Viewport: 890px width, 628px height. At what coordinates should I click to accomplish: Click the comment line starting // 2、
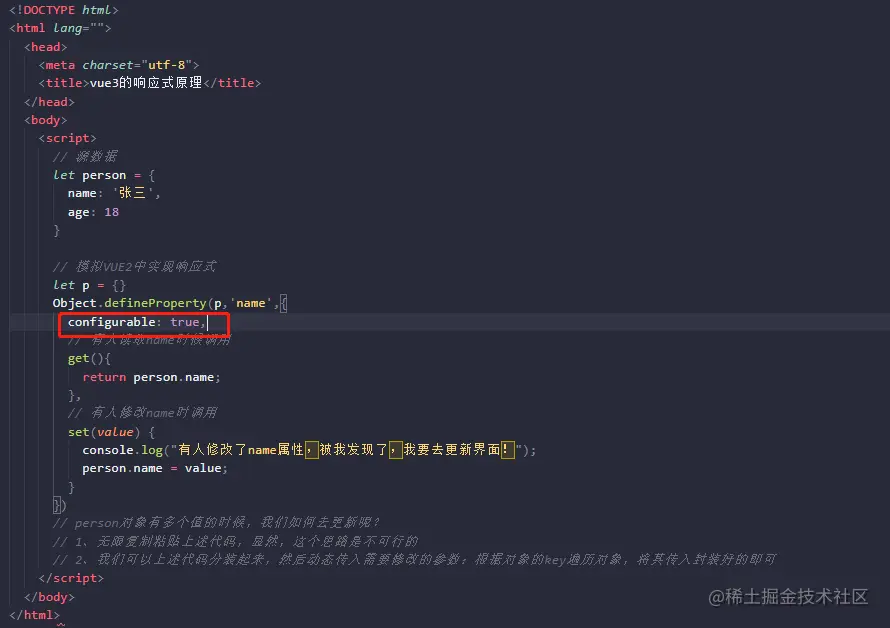[x=414, y=560]
